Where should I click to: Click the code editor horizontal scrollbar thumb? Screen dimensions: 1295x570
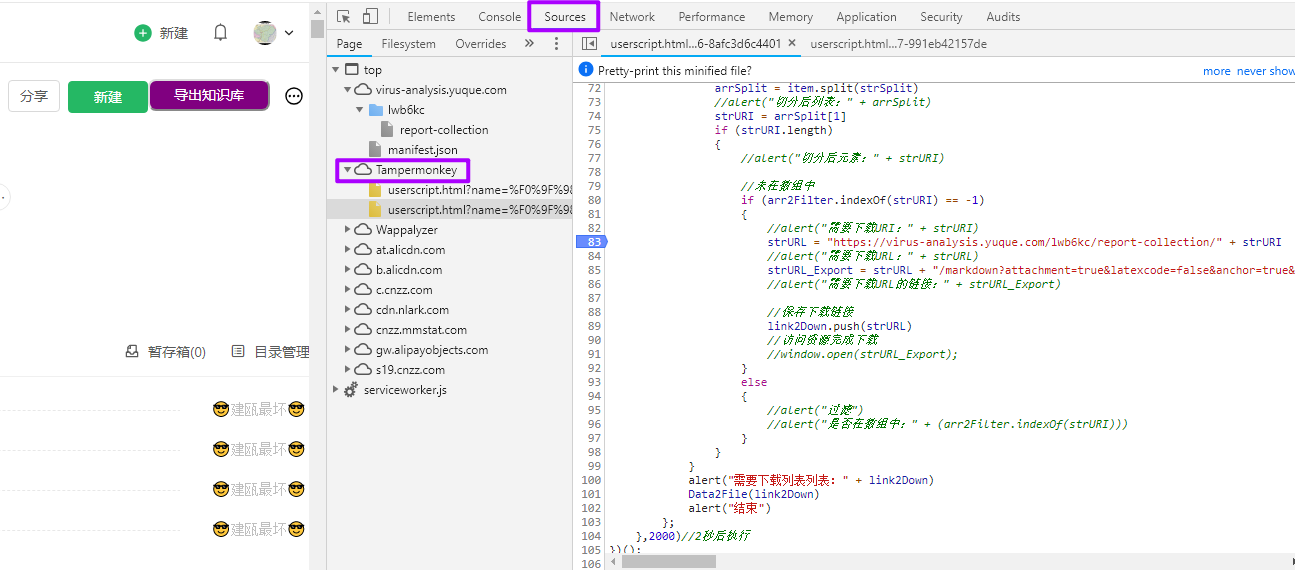668,561
